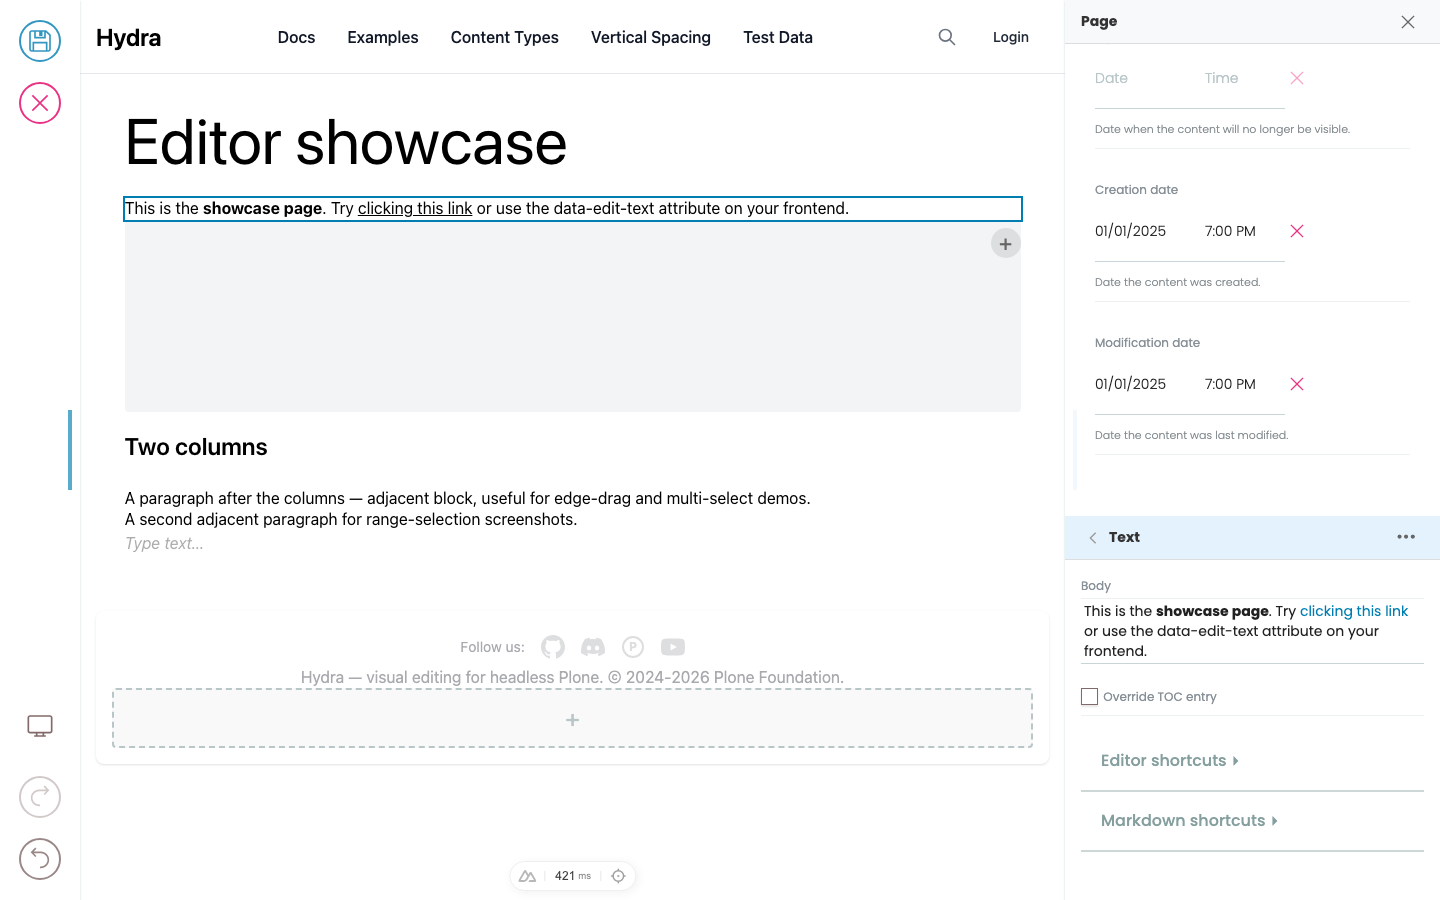Screen dimensions: 1440x900
Task: Open the GitHub follow icon
Action: tap(553, 647)
